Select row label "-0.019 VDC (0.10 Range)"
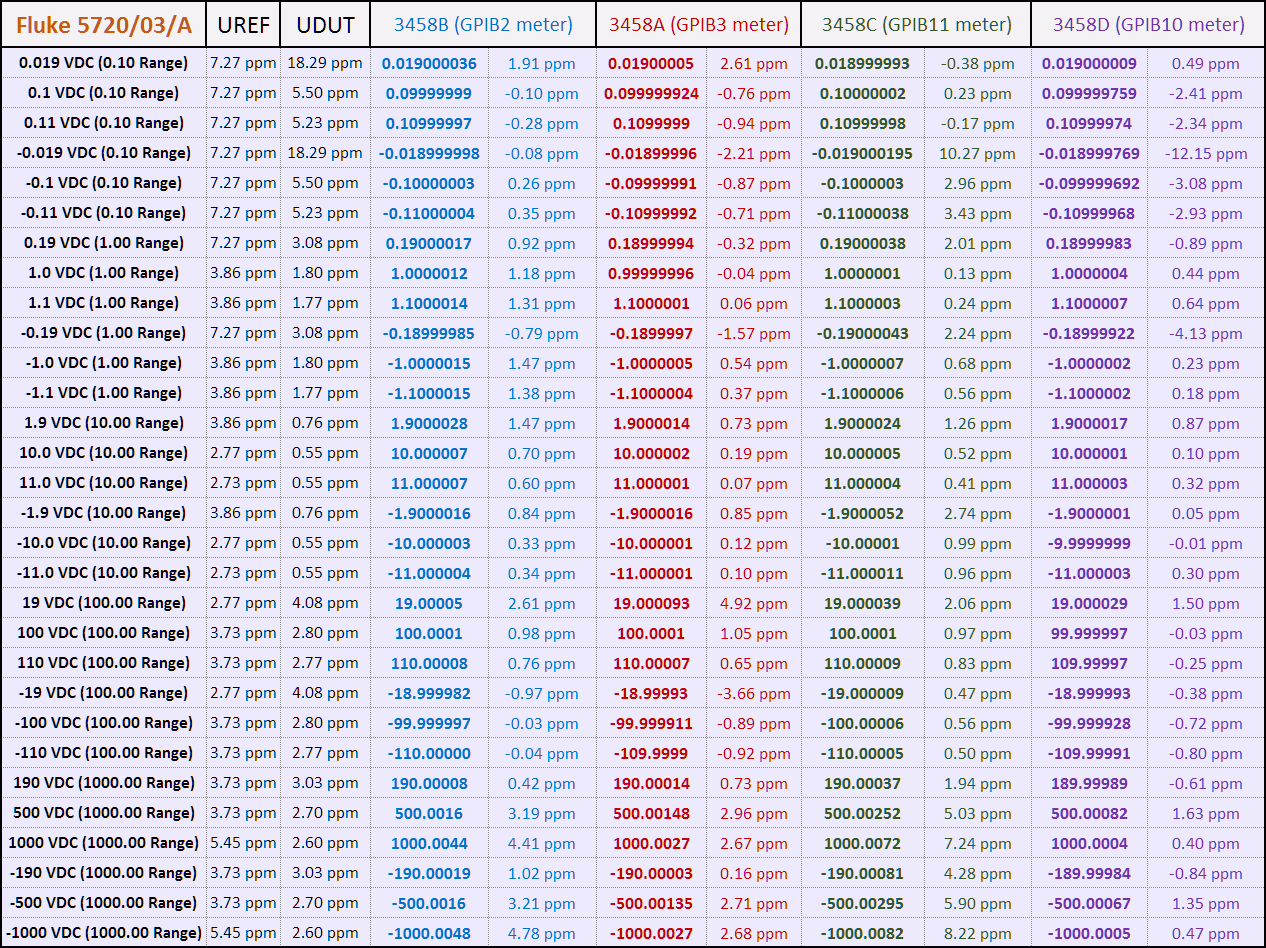The image size is (1266, 948). [x=103, y=153]
